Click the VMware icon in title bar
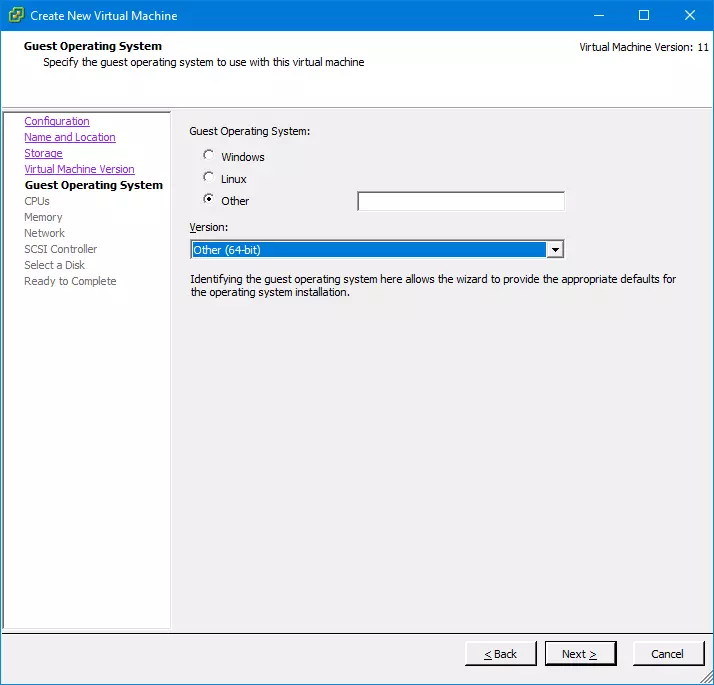This screenshot has width=714, height=685. [15, 15]
